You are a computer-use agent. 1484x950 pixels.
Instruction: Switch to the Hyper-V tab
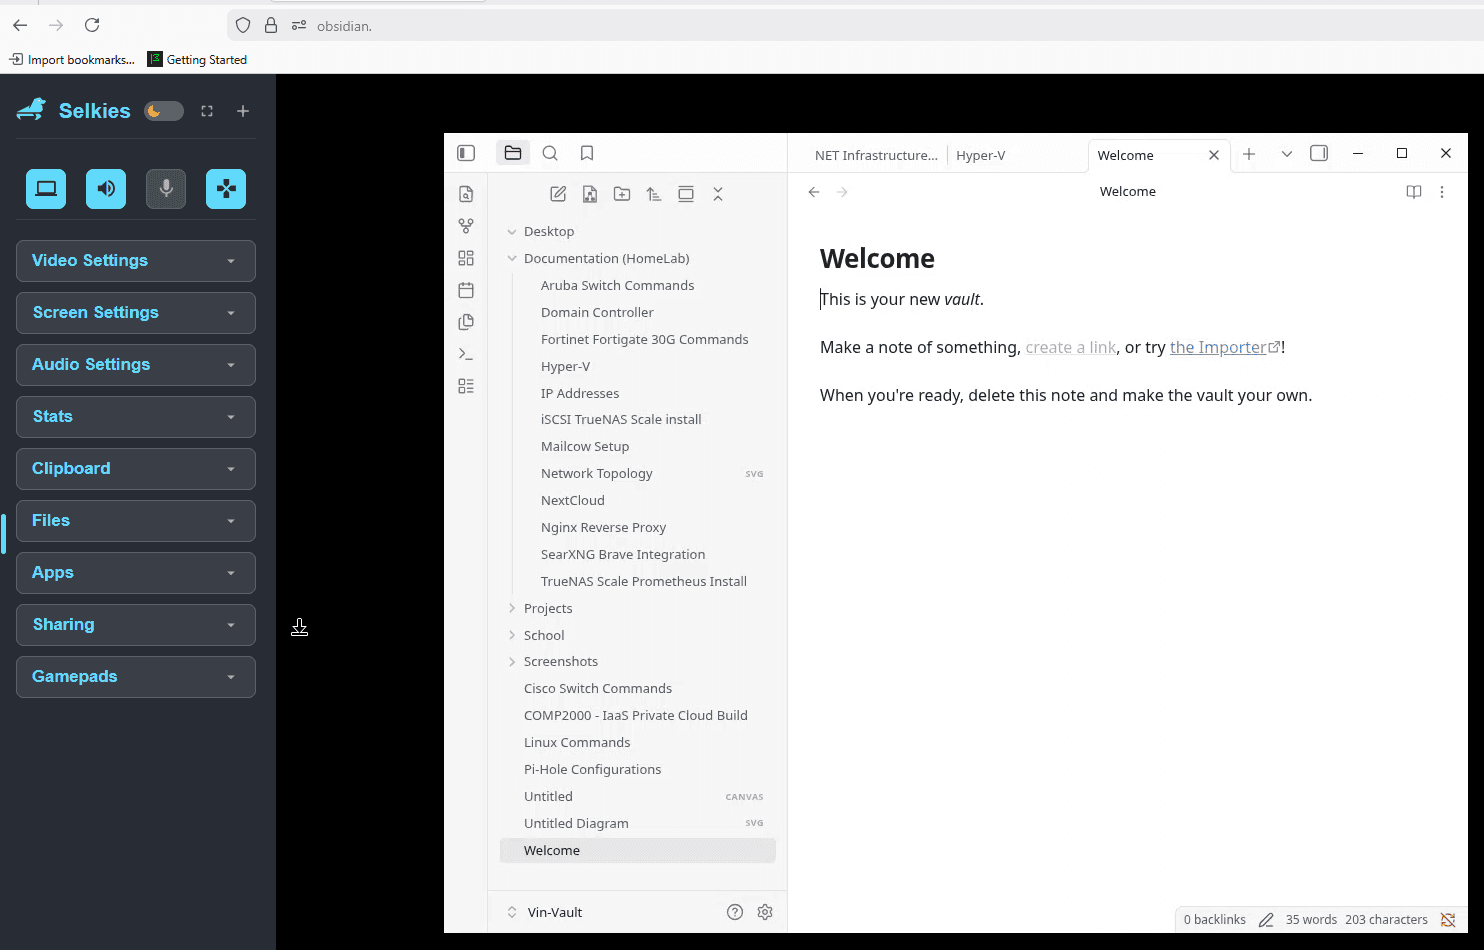coord(980,155)
